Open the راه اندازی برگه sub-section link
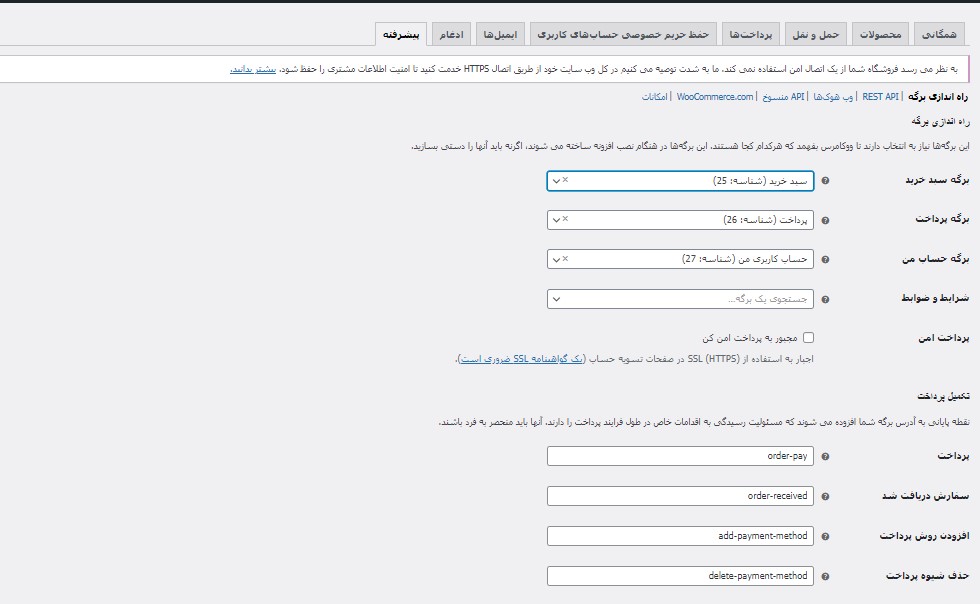This screenshot has height=604, width=980. pos(938,97)
